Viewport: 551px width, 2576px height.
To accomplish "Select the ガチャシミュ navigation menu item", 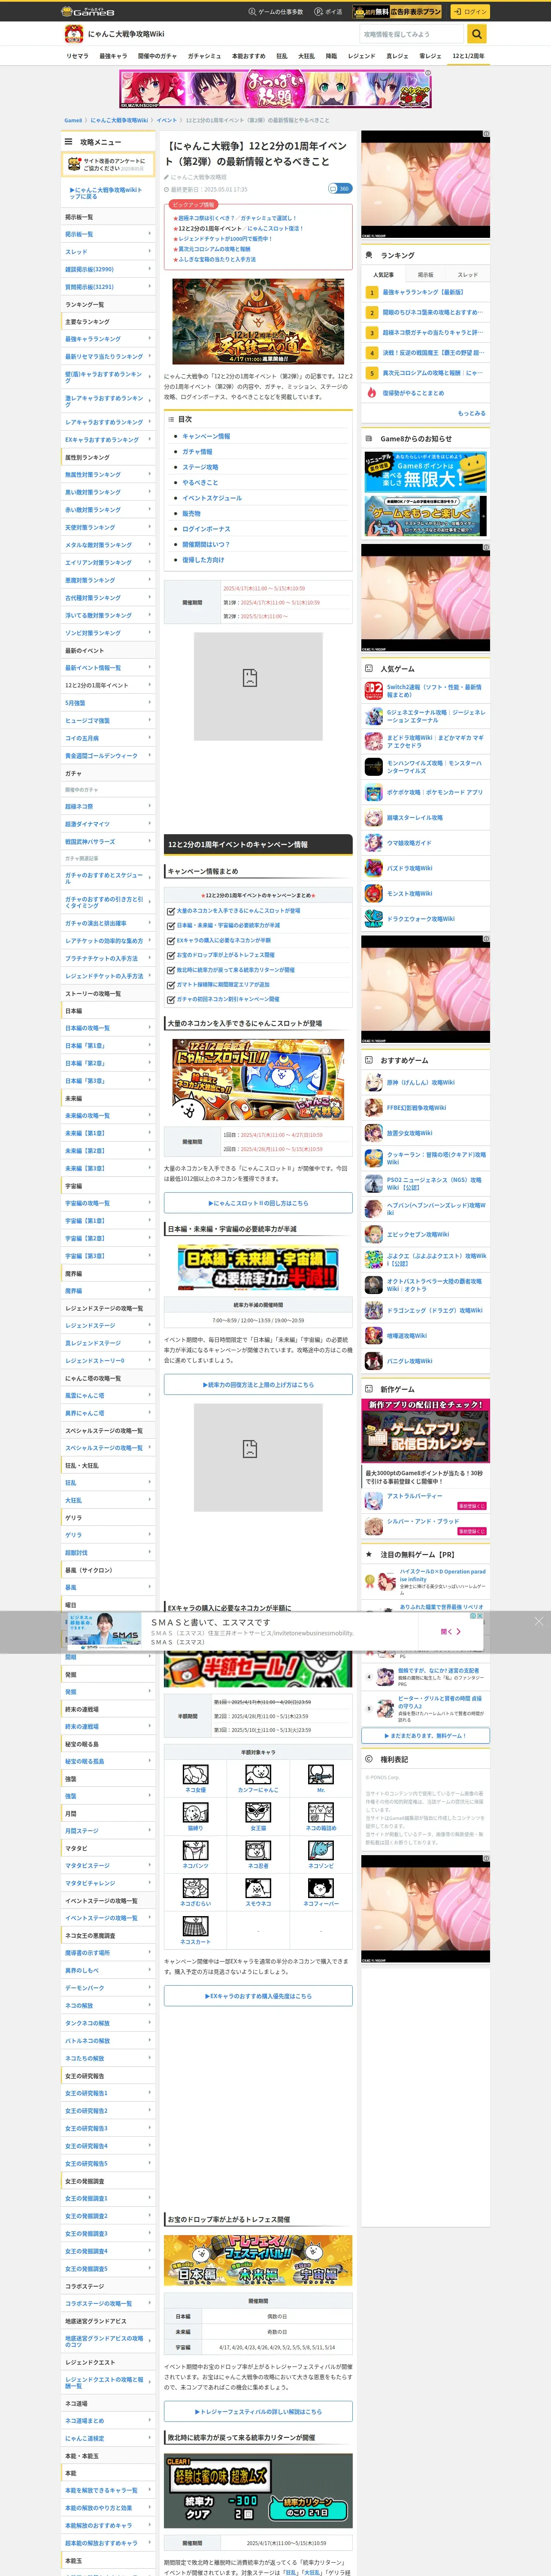I will coord(204,56).
